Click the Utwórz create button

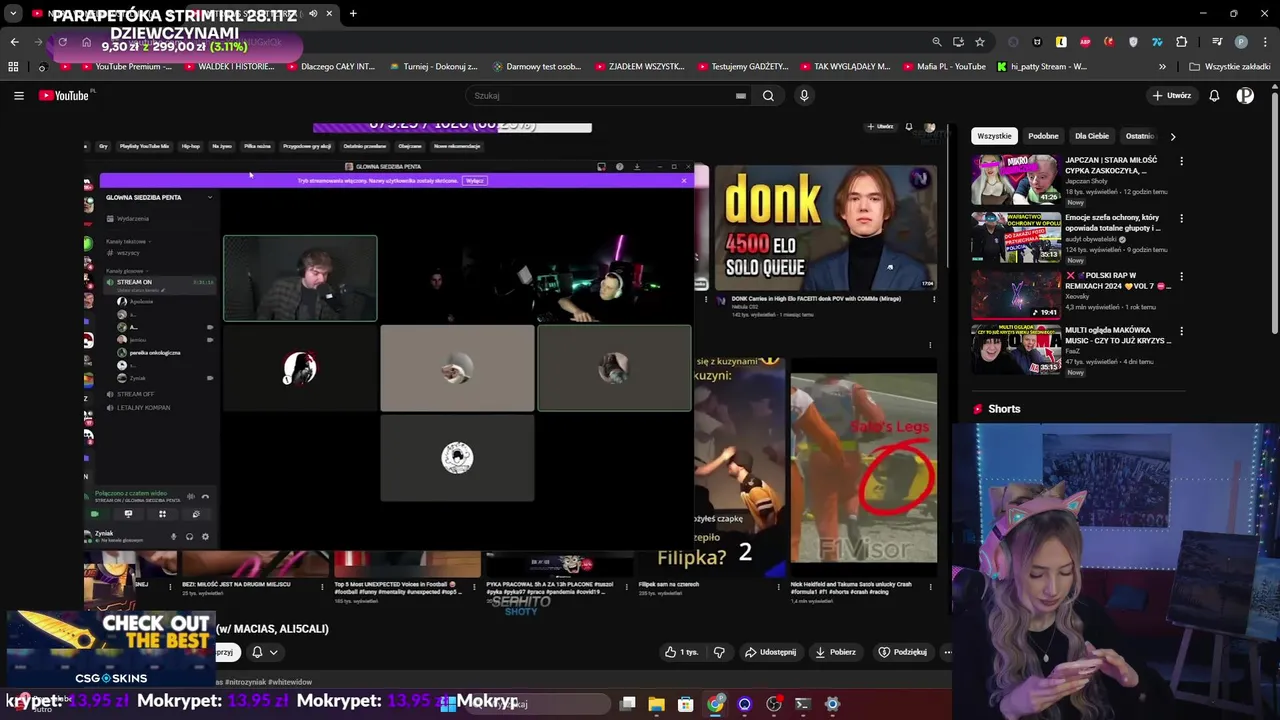pyautogui.click(x=1171, y=96)
